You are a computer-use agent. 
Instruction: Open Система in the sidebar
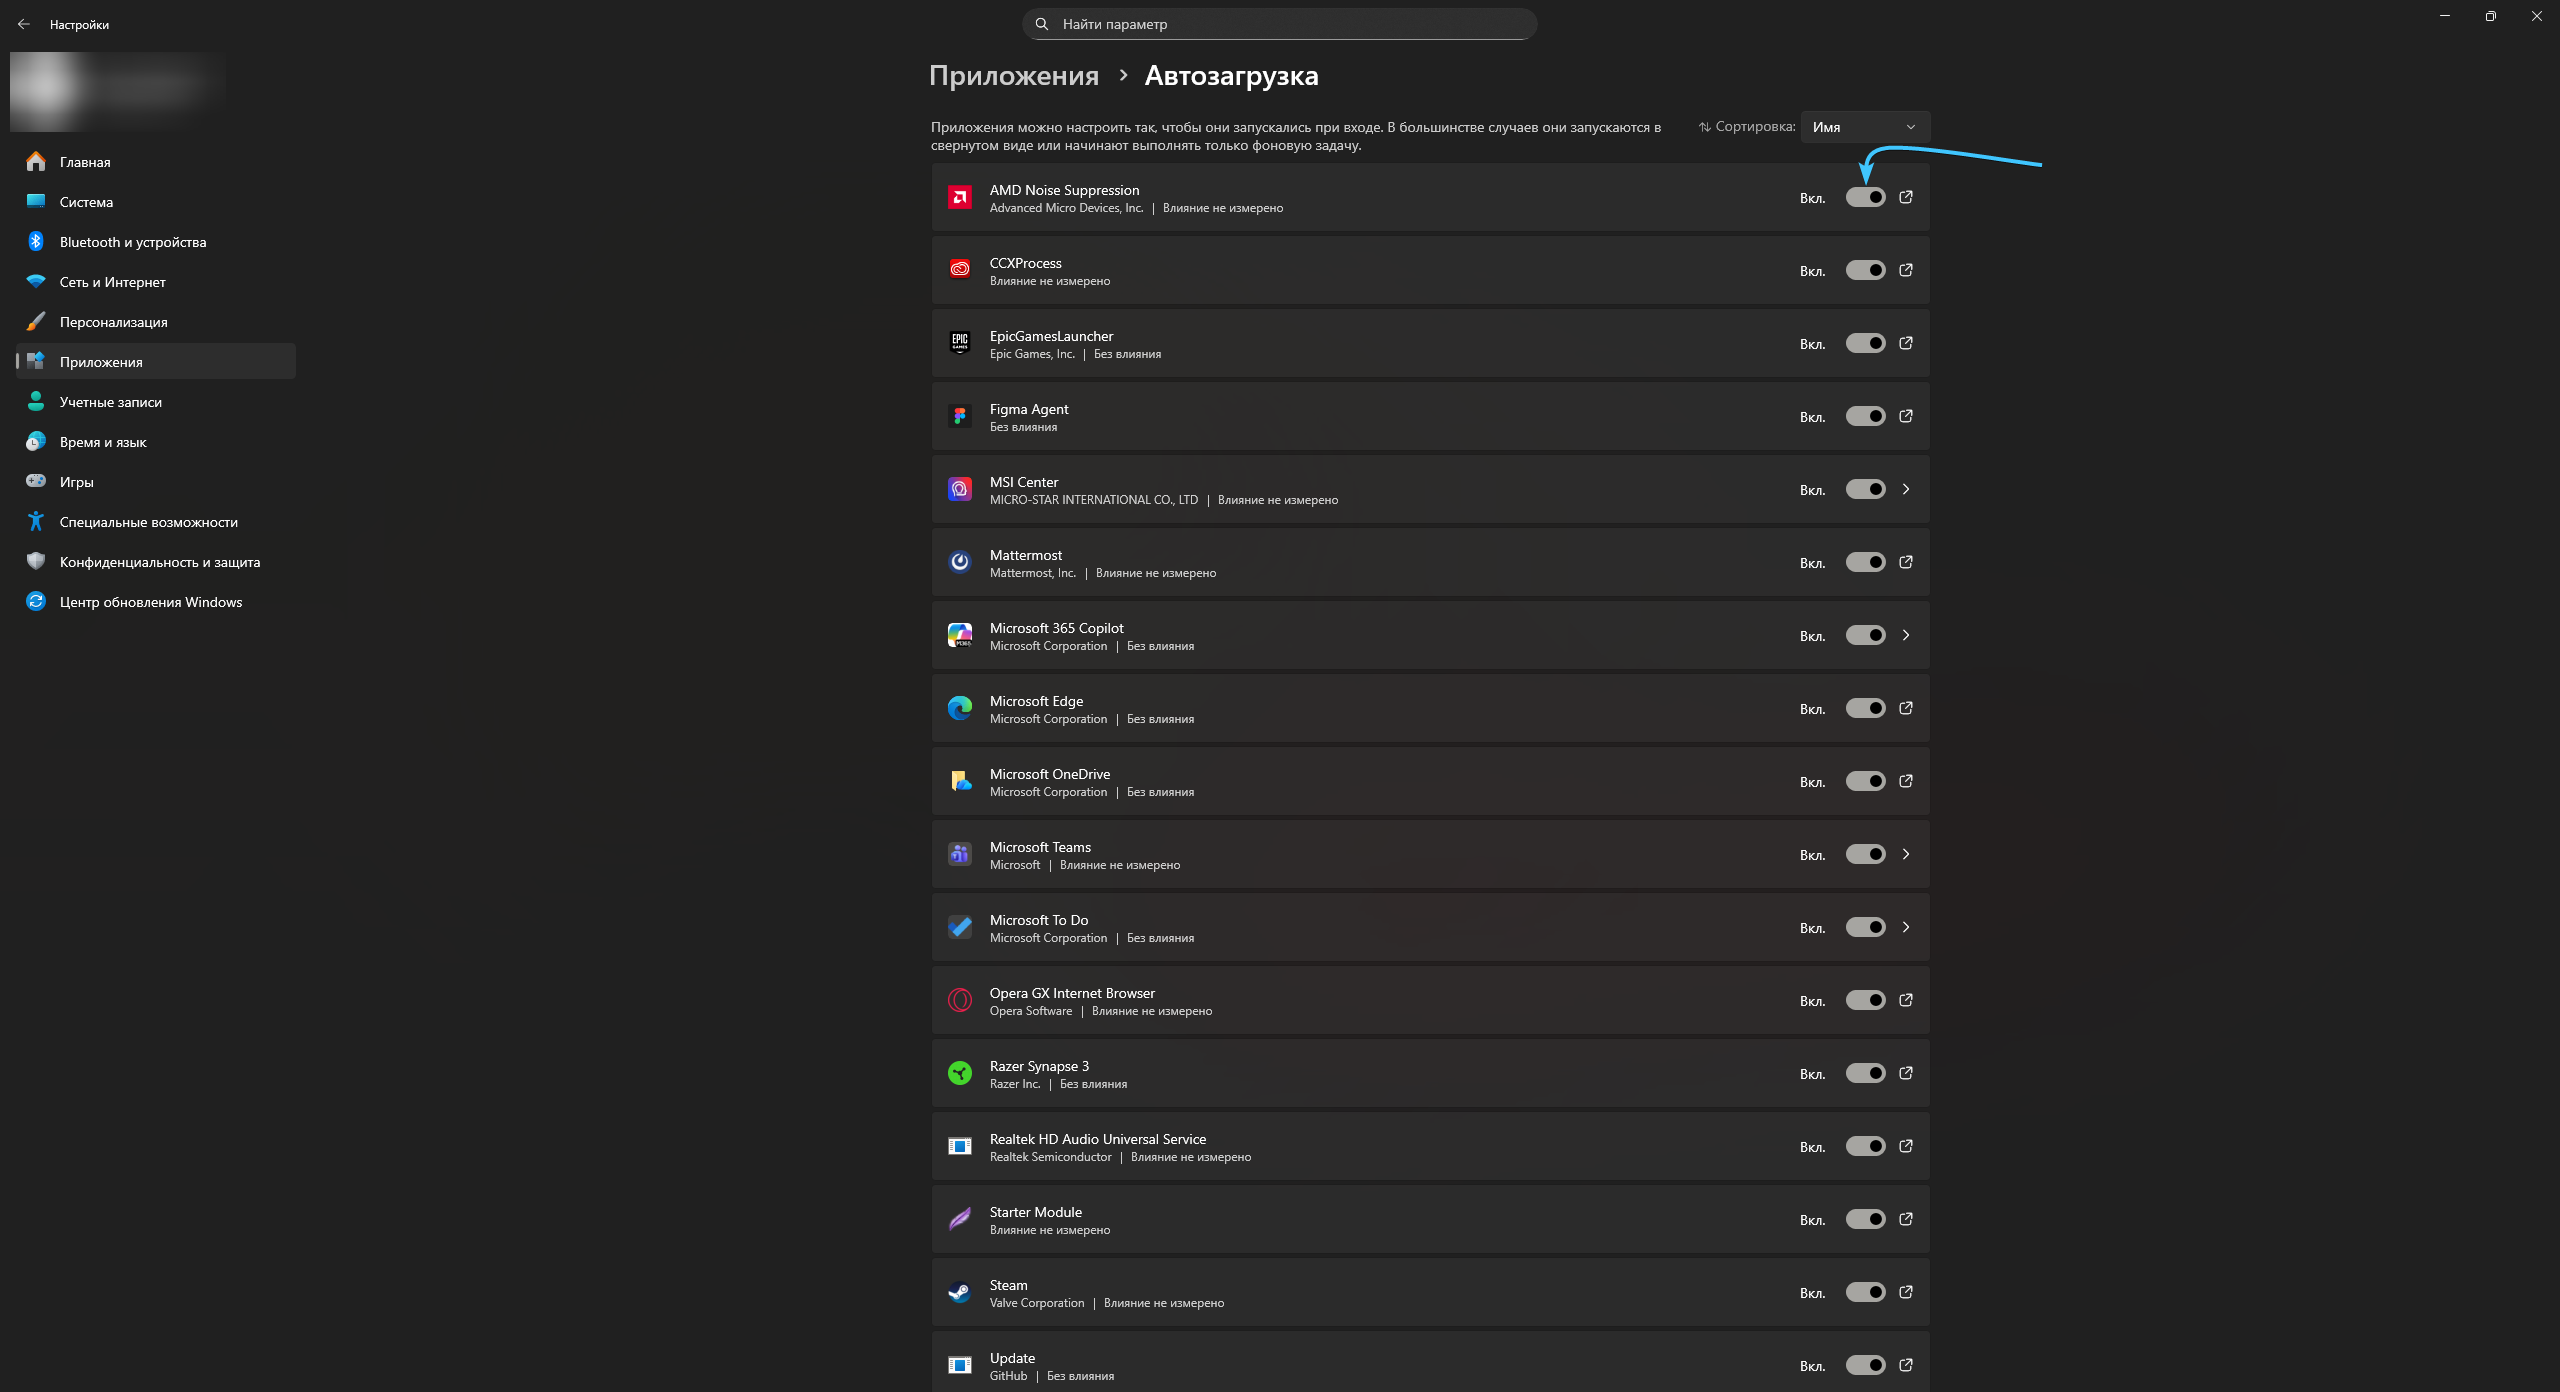pyautogui.click(x=86, y=202)
